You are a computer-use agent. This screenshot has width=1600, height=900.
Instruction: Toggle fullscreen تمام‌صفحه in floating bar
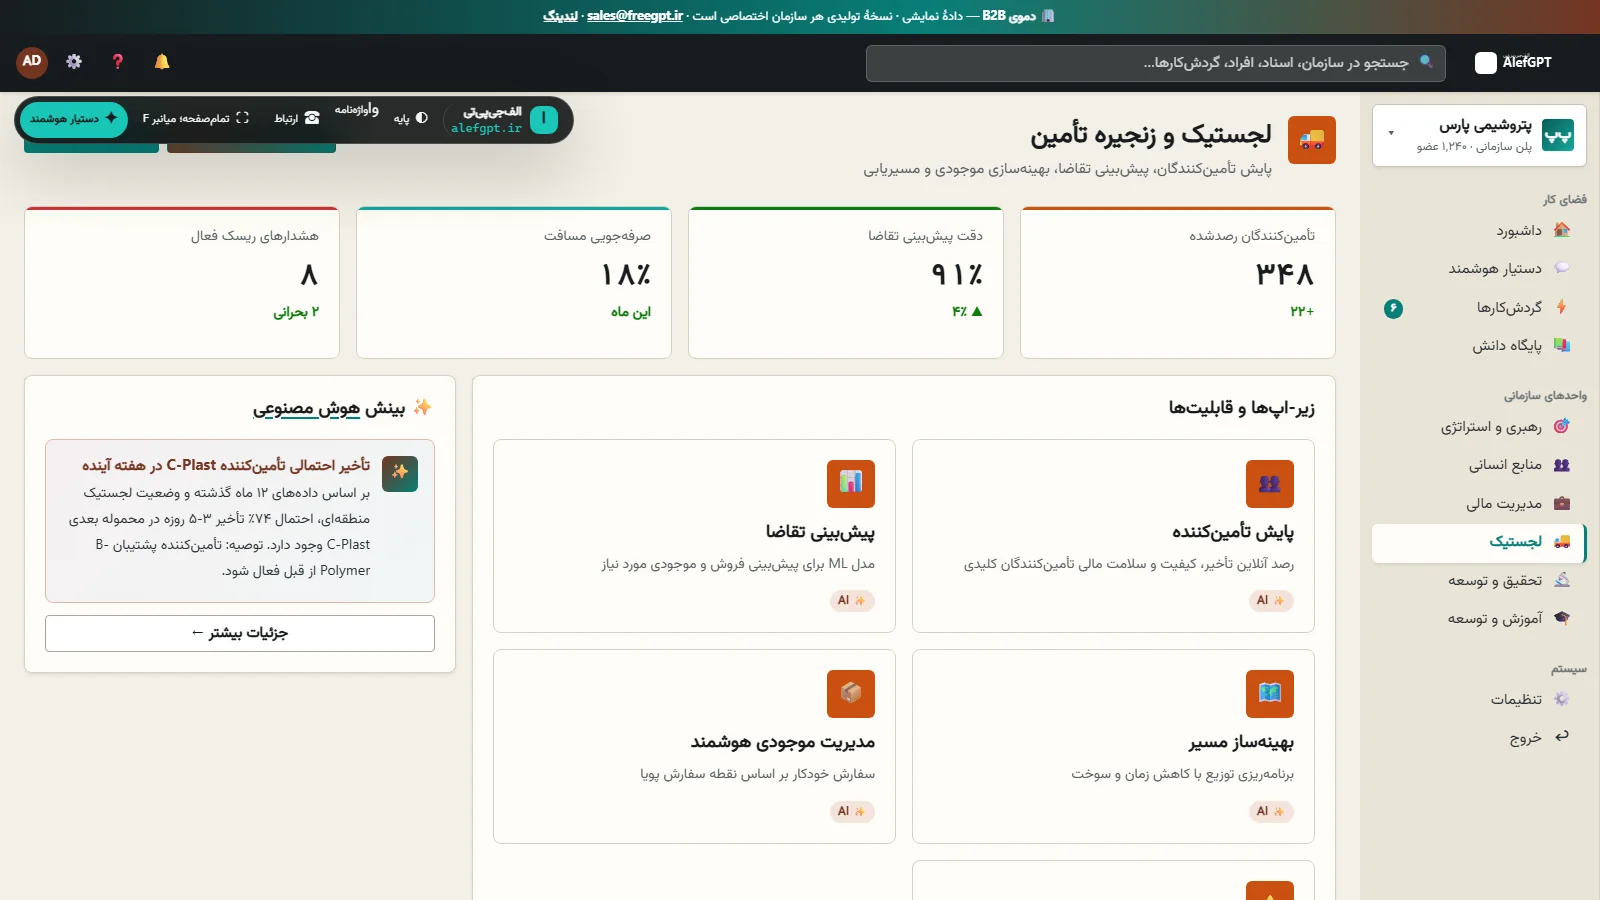pyautogui.click(x=196, y=118)
